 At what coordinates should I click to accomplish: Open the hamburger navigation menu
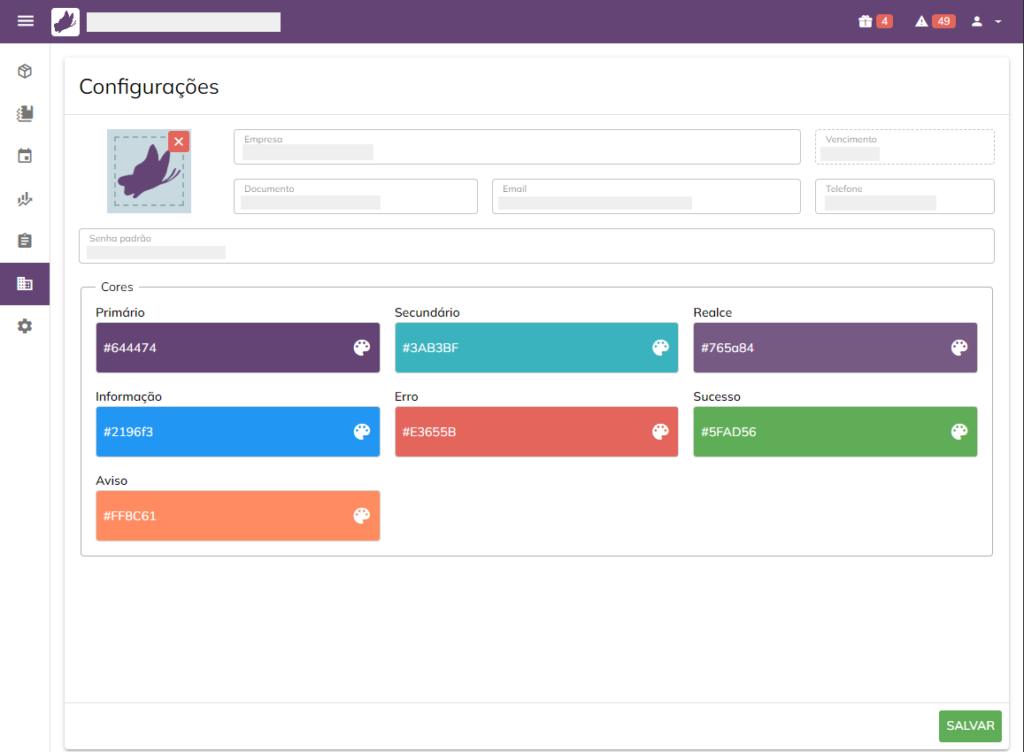(25, 21)
